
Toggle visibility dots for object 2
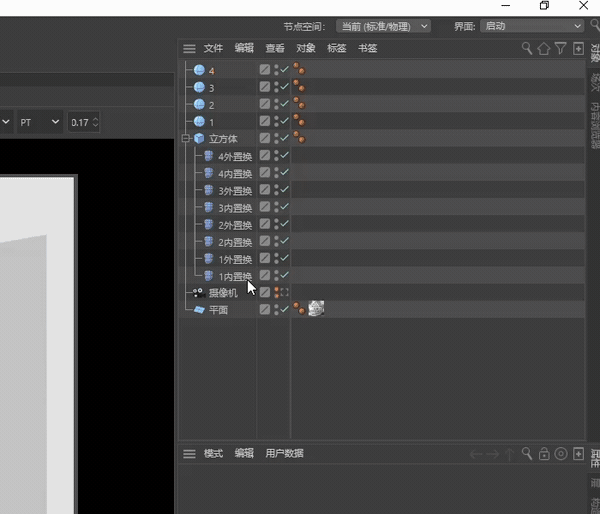click(x=276, y=104)
